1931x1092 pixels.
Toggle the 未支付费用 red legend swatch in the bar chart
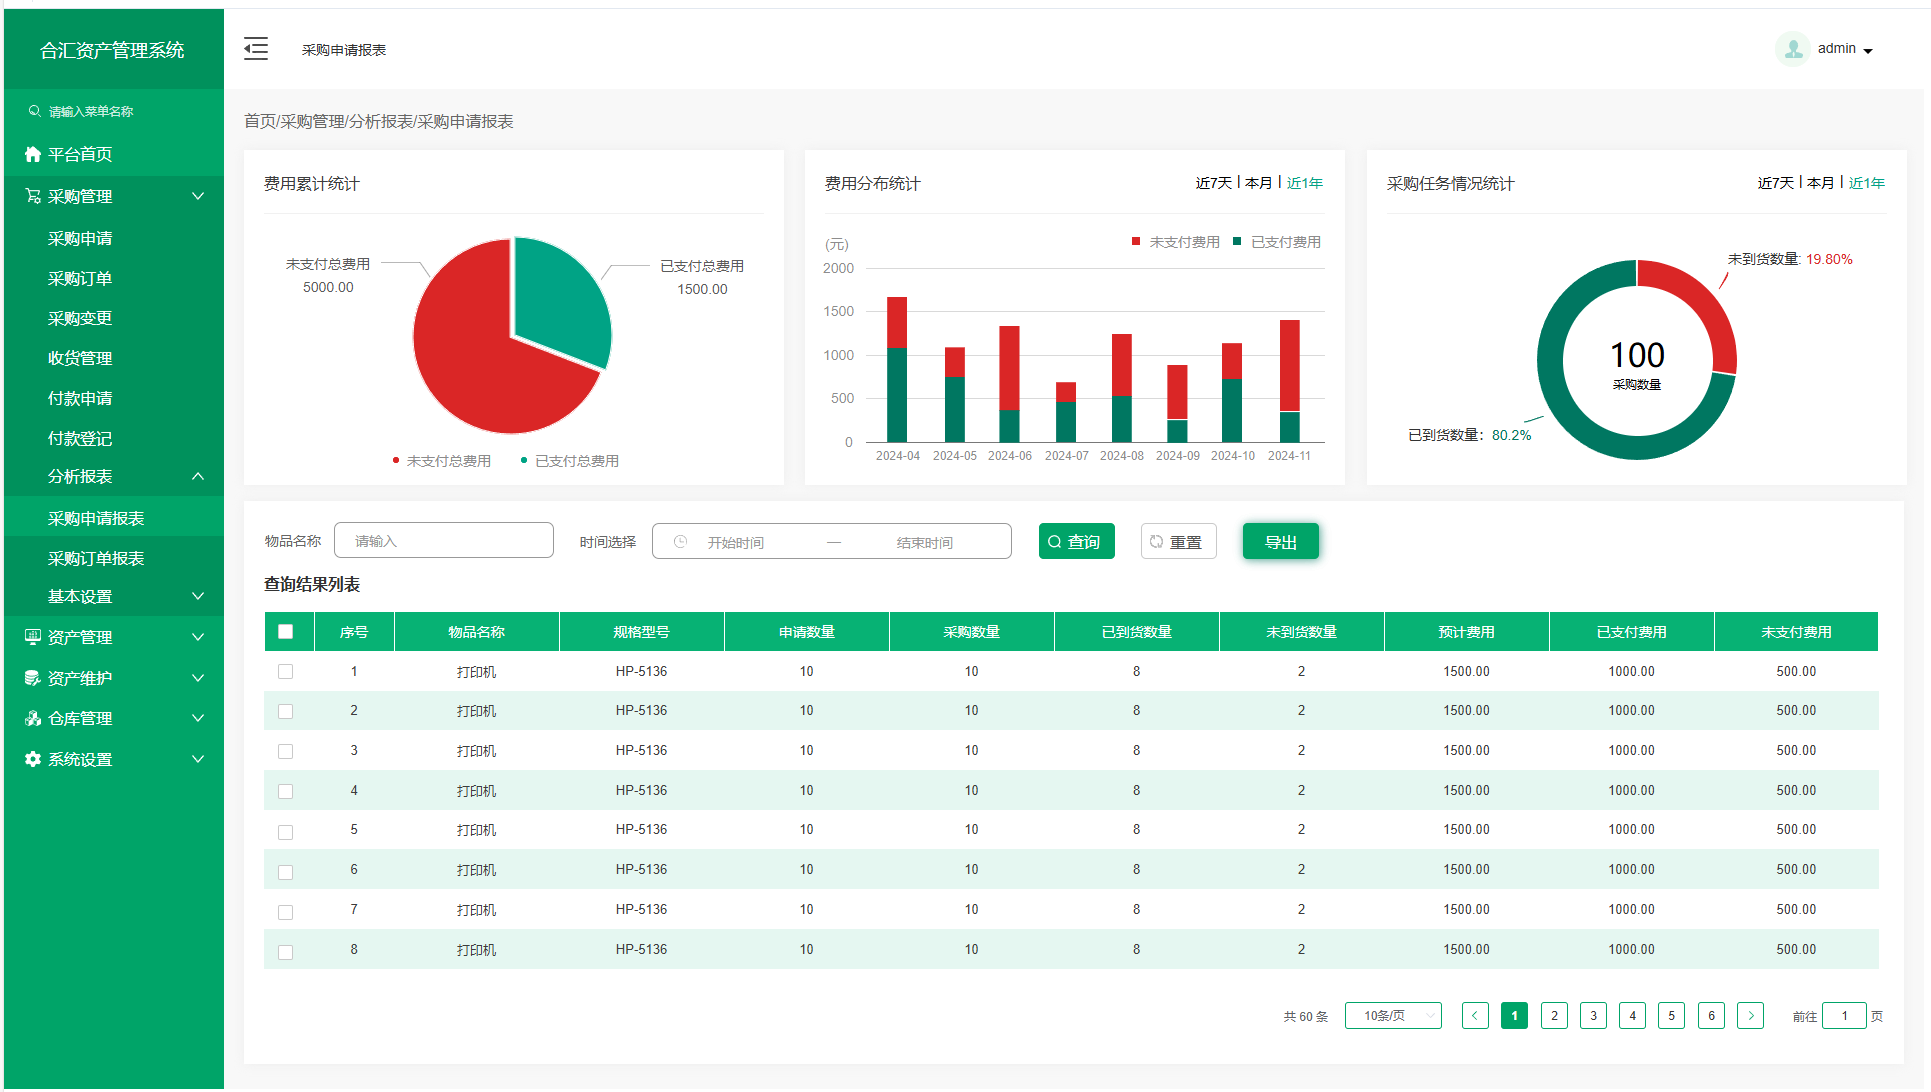tap(1136, 242)
